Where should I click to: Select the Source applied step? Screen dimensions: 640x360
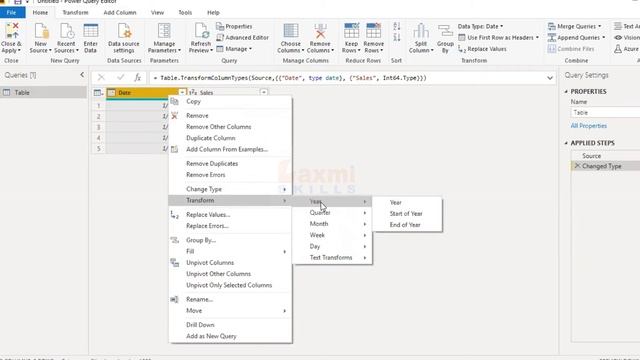[x=591, y=156]
